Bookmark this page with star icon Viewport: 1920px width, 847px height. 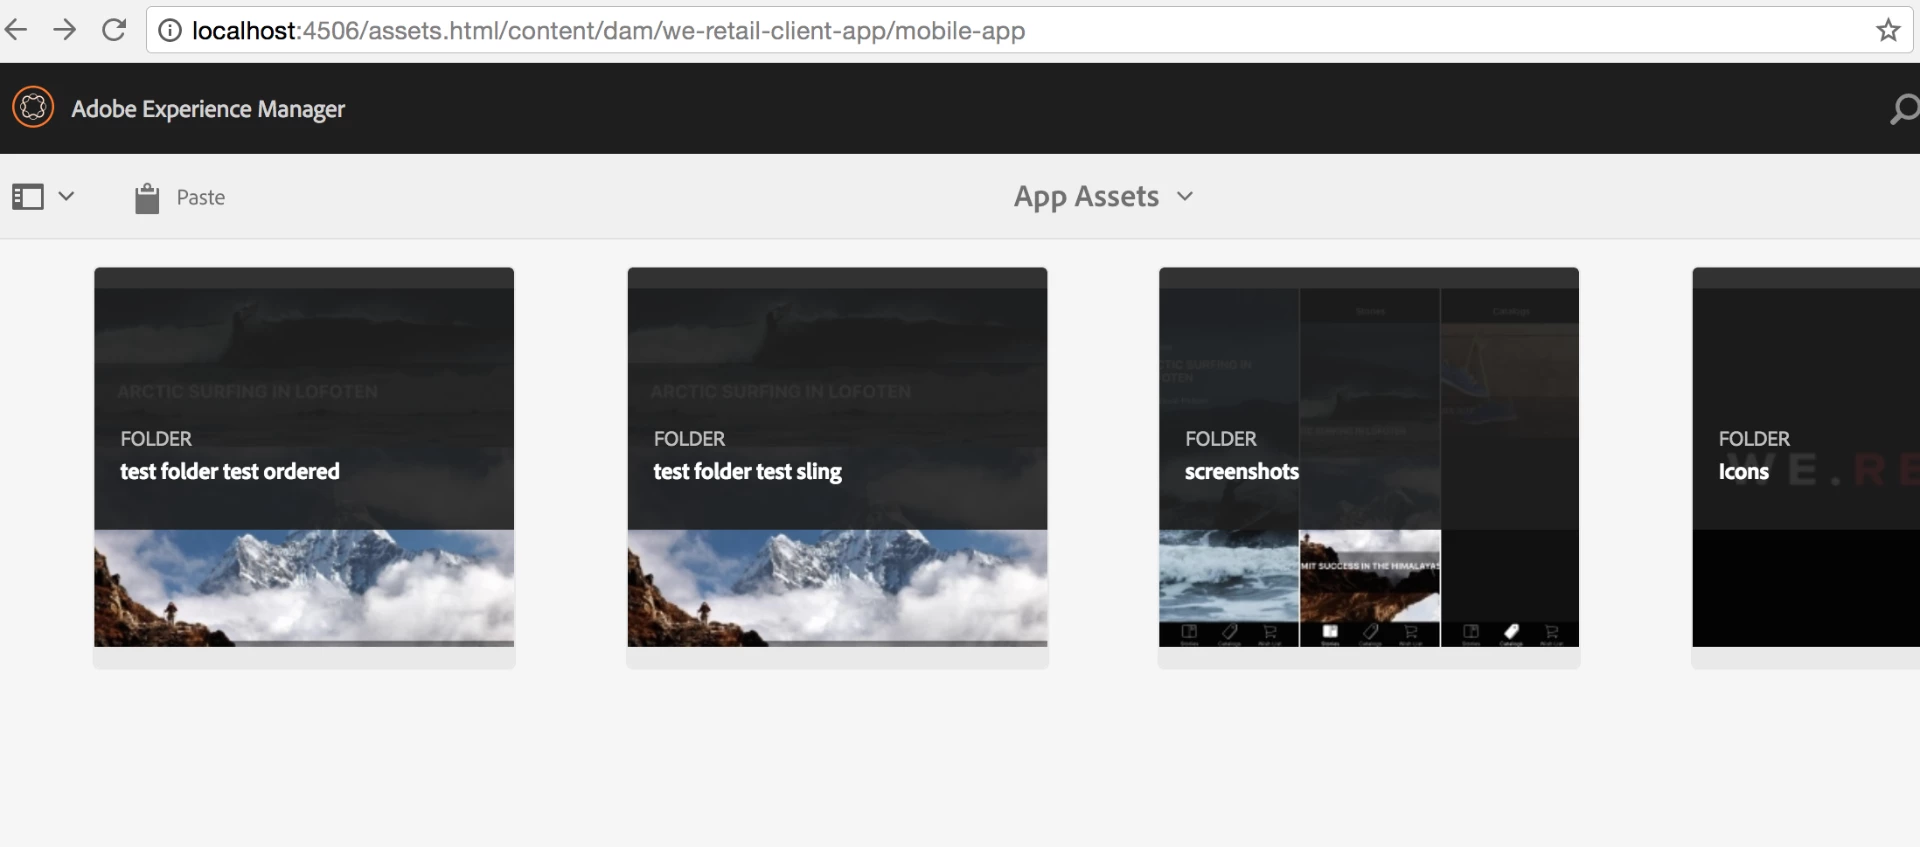[1888, 30]
